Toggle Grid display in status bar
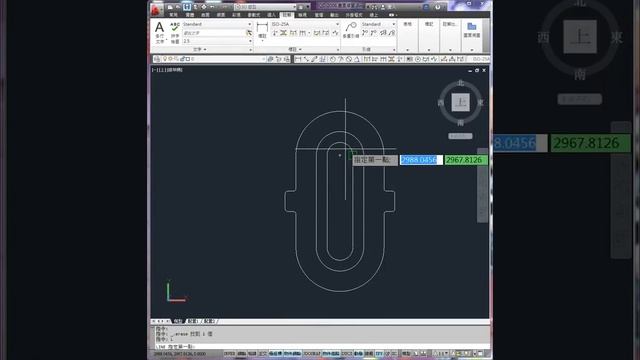Image resolution: width=640 pixels, height=360 pixels. (252, 353)
